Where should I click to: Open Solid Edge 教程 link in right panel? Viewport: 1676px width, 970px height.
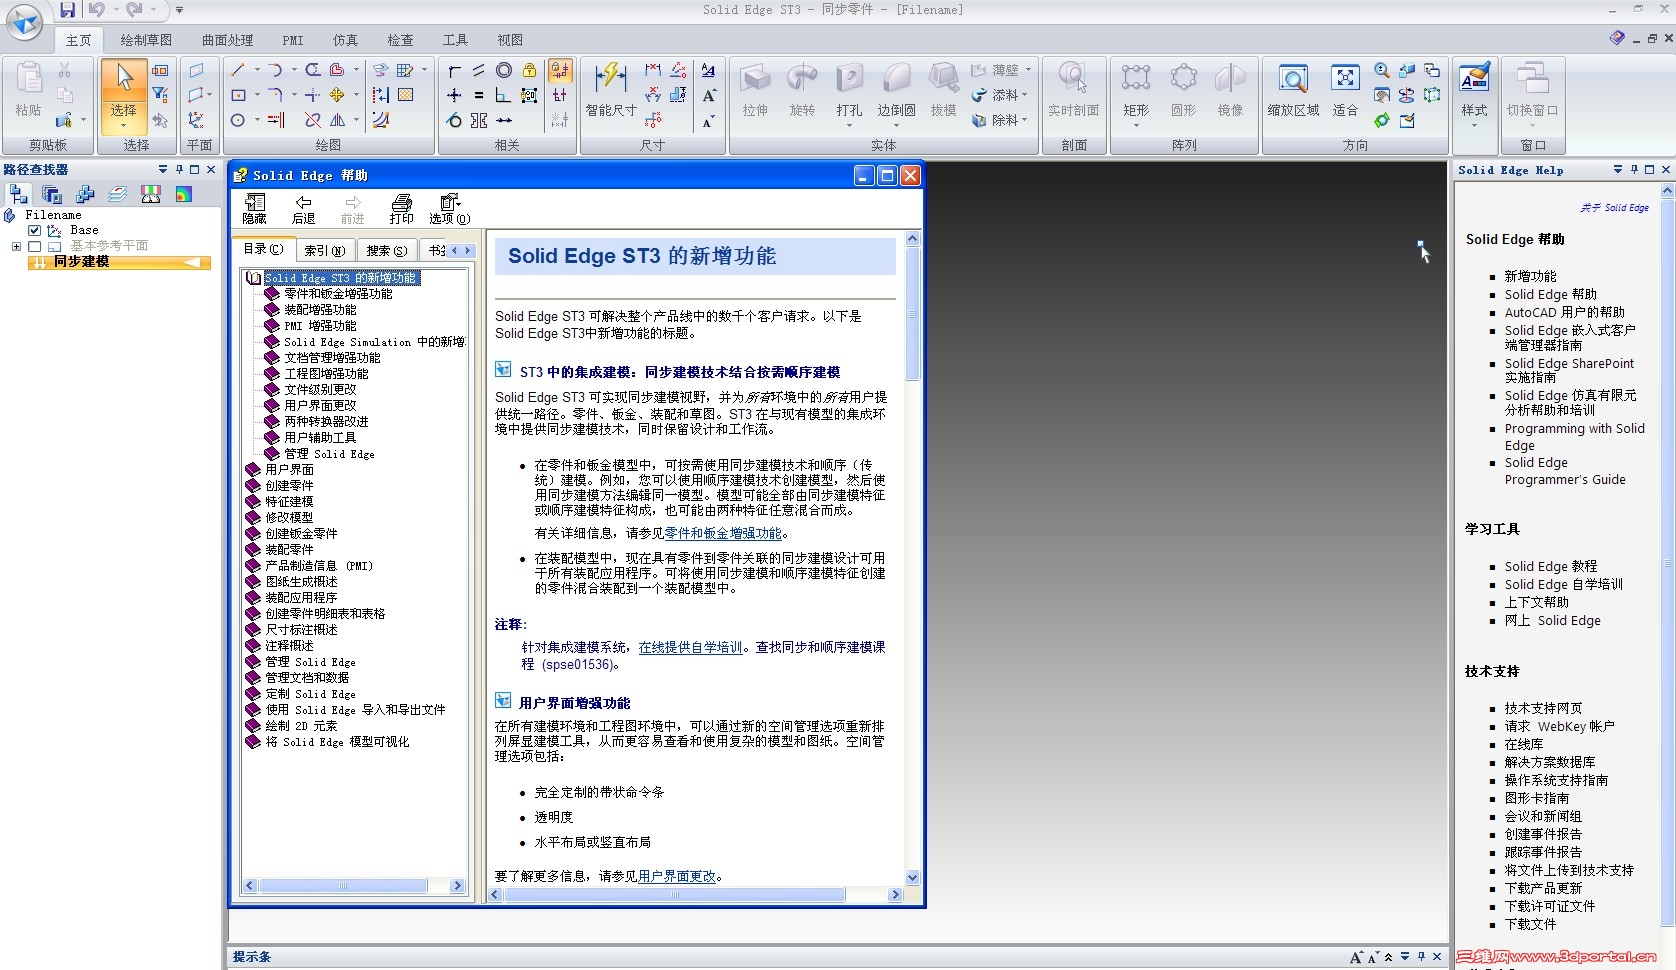pyautogui.click(x=1550, y=566)
